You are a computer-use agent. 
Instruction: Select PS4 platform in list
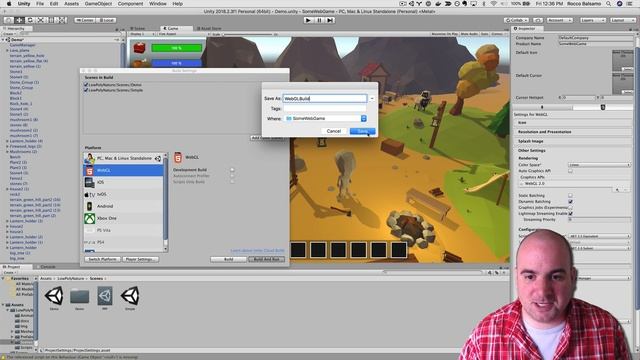123,242
